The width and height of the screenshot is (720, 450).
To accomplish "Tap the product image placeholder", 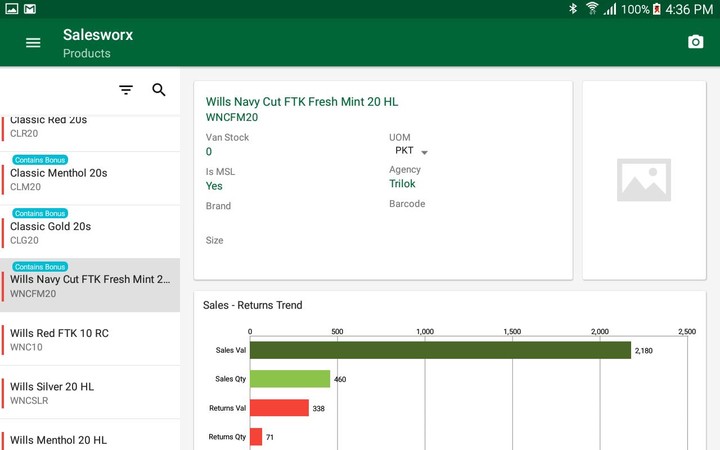I will pos(644,180).
